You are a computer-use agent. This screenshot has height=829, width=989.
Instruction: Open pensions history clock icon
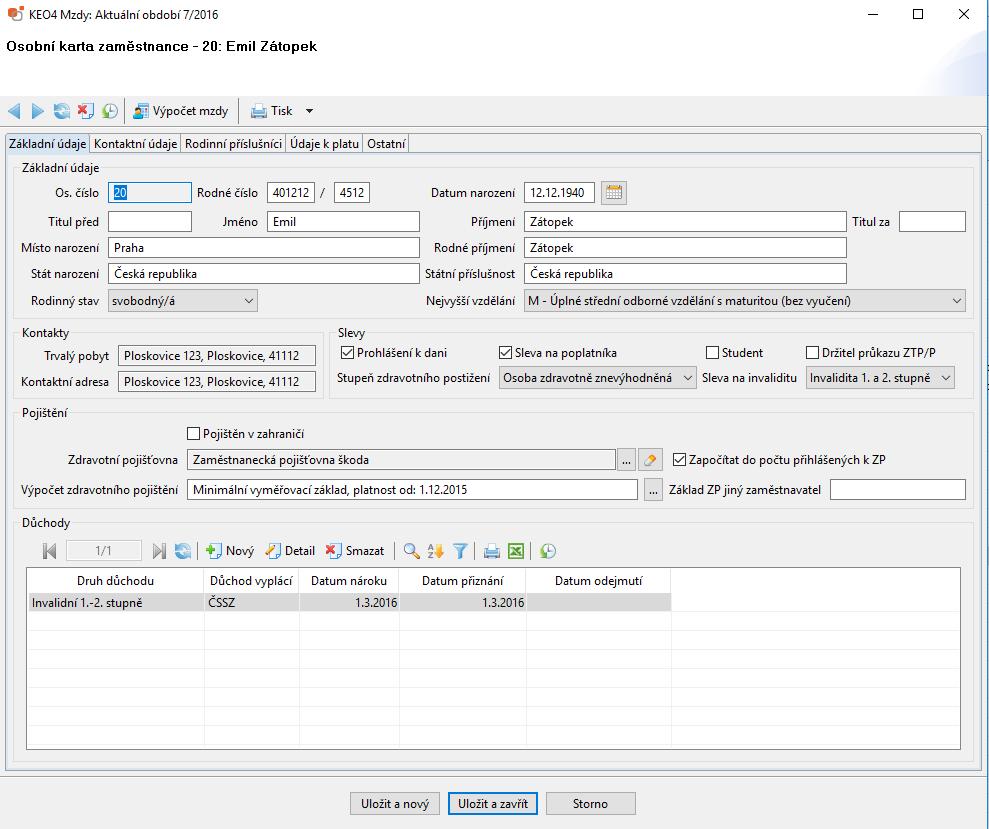coord(547,551)
